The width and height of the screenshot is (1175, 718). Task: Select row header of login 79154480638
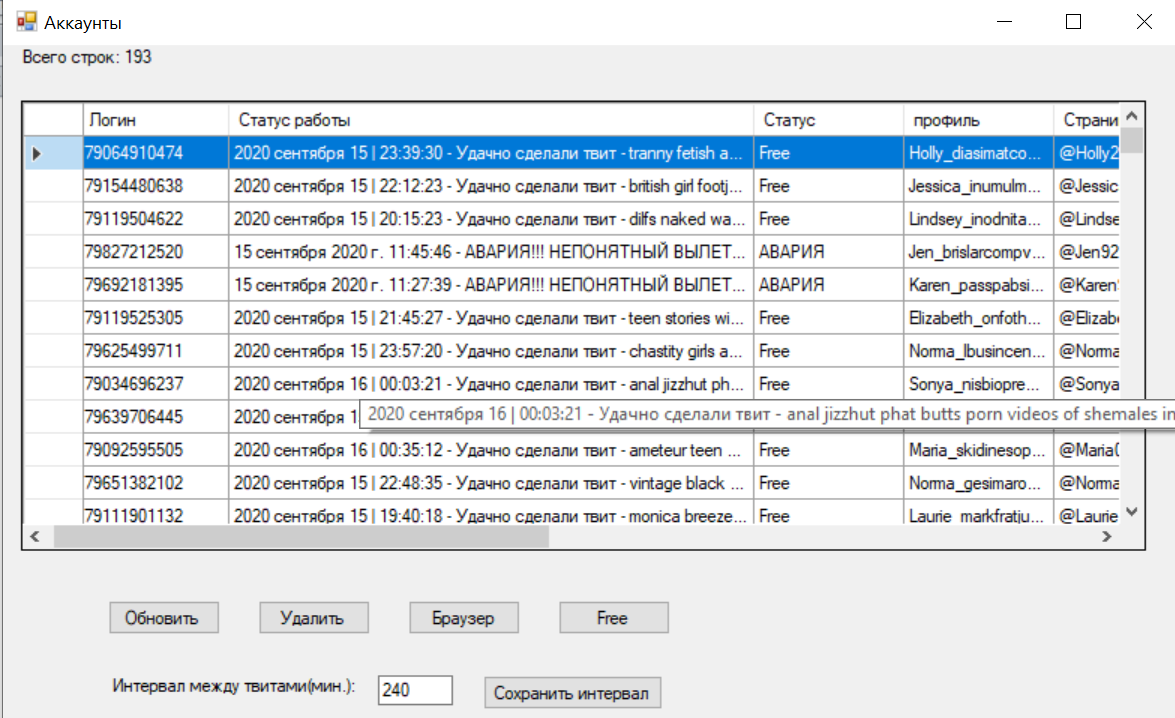click(x=52, y=186)
